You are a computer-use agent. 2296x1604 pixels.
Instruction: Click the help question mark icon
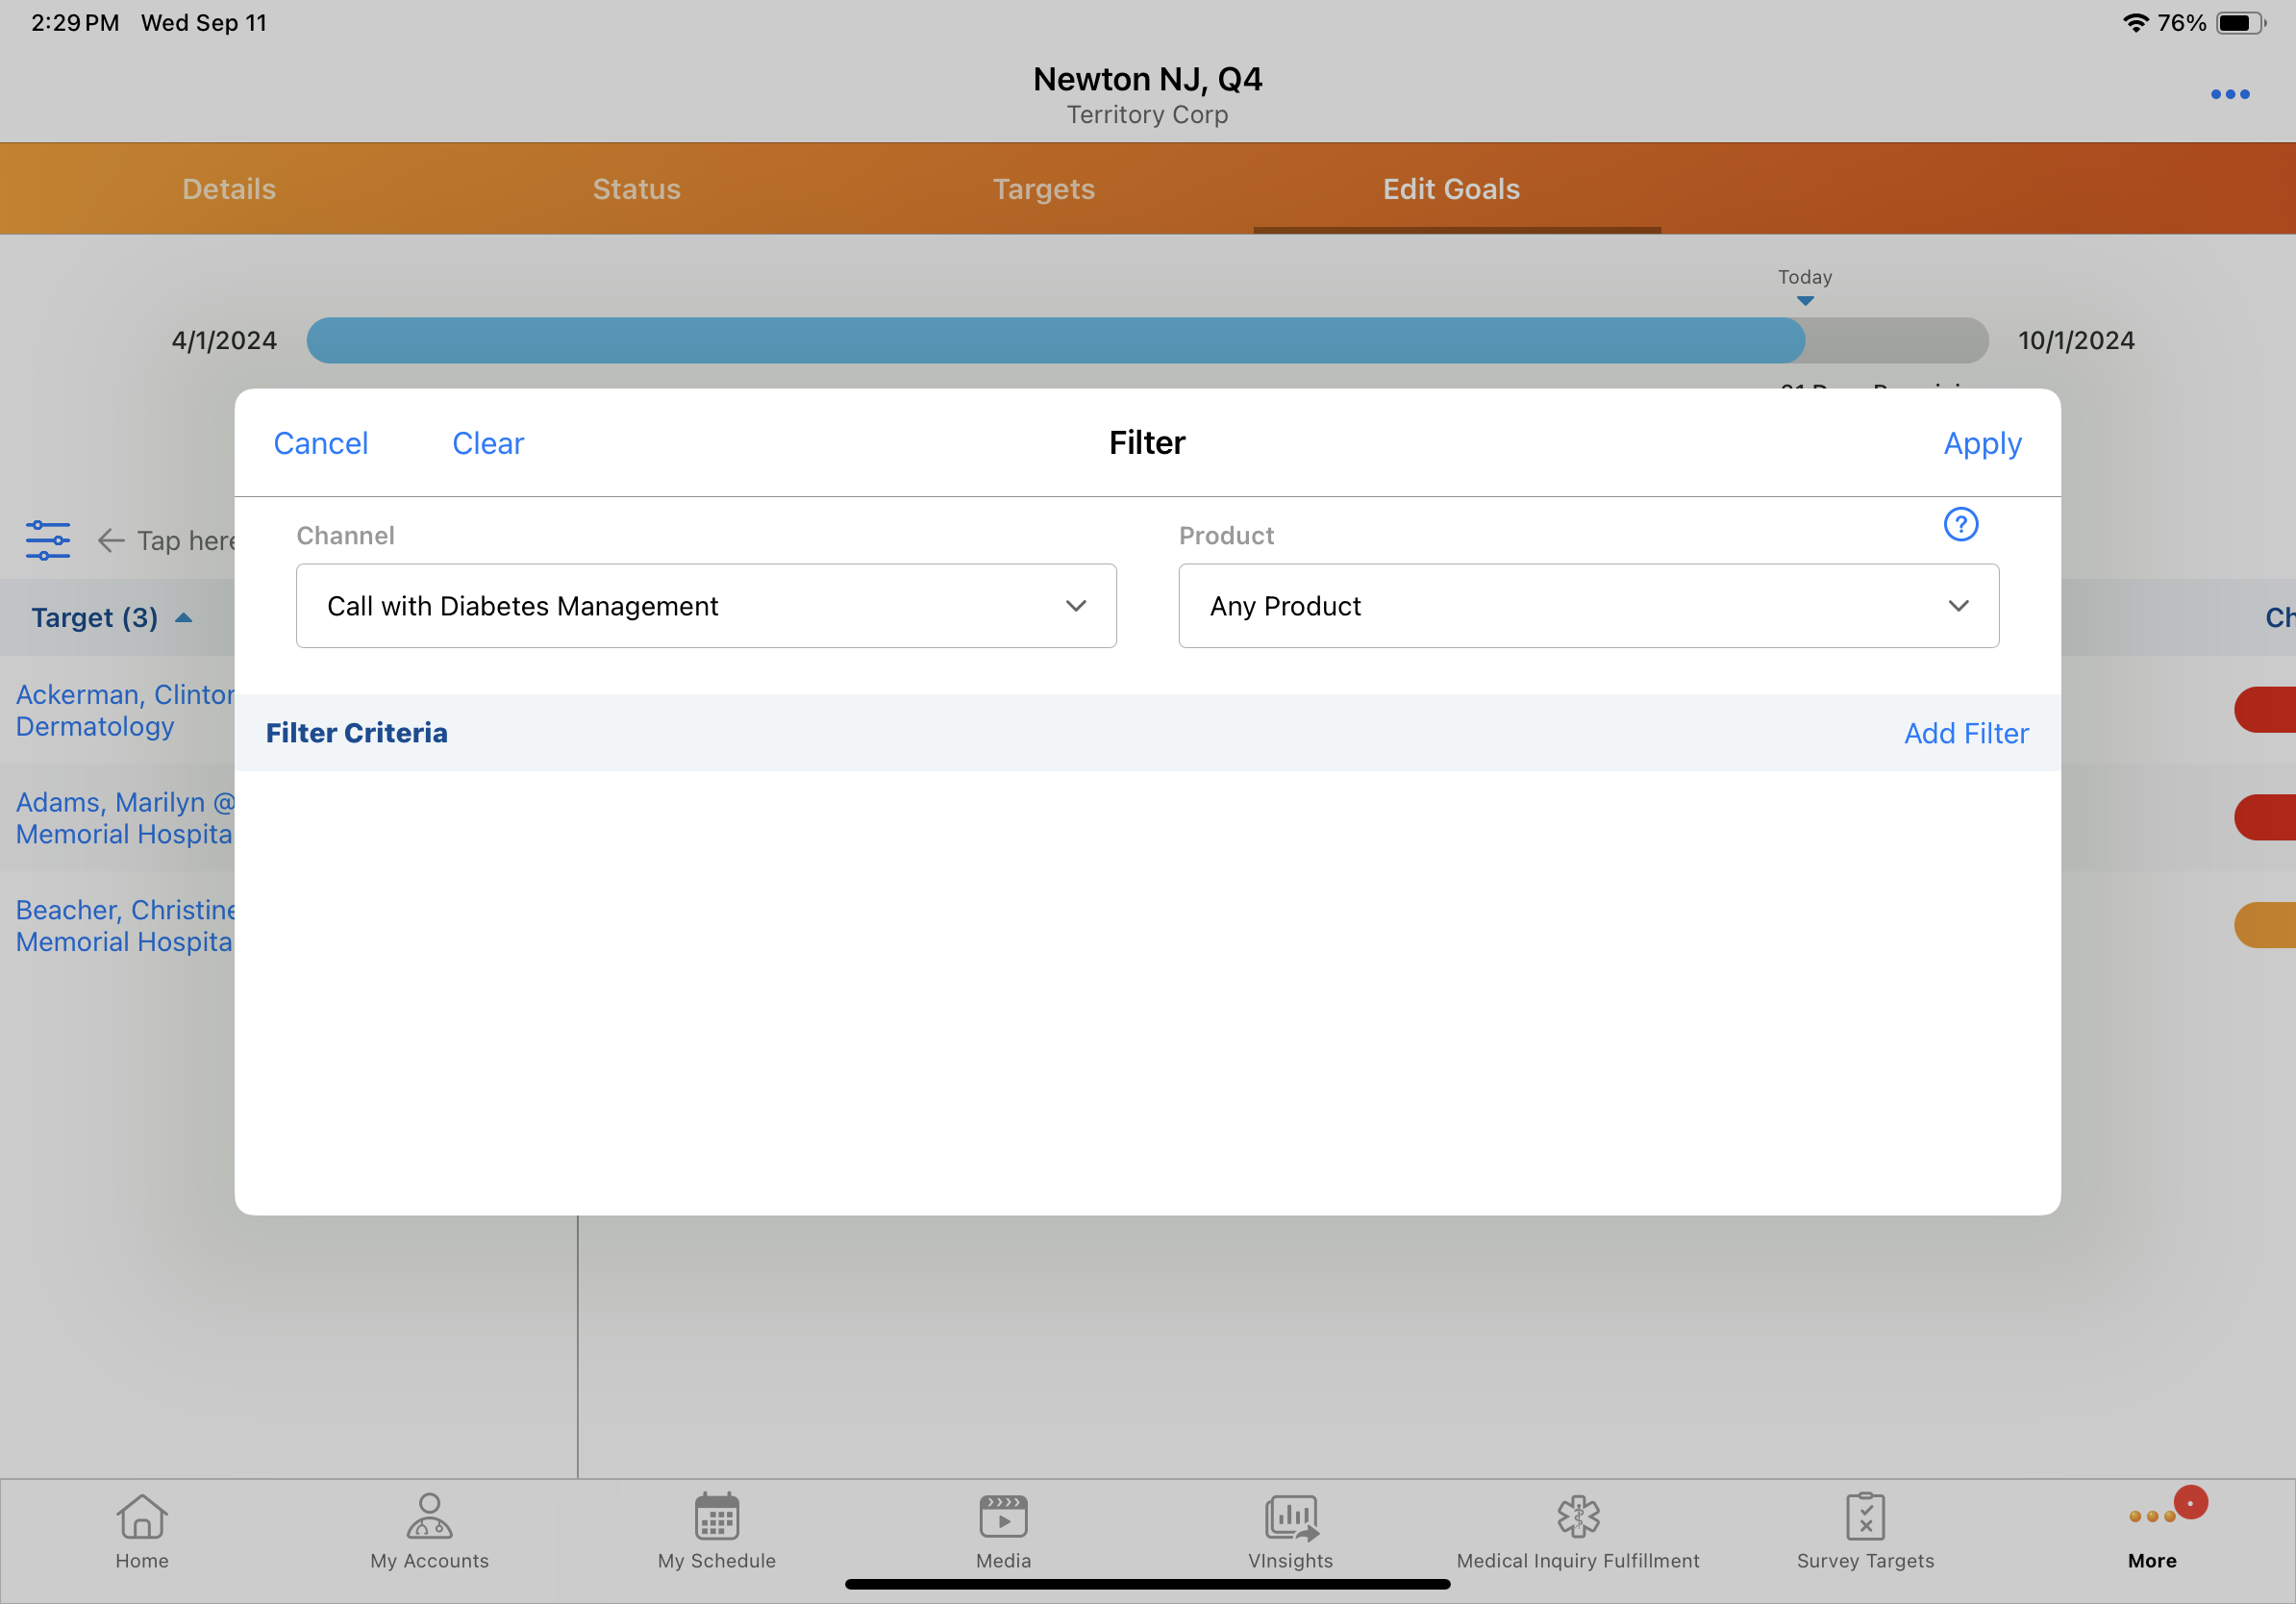click(1960, 524)
